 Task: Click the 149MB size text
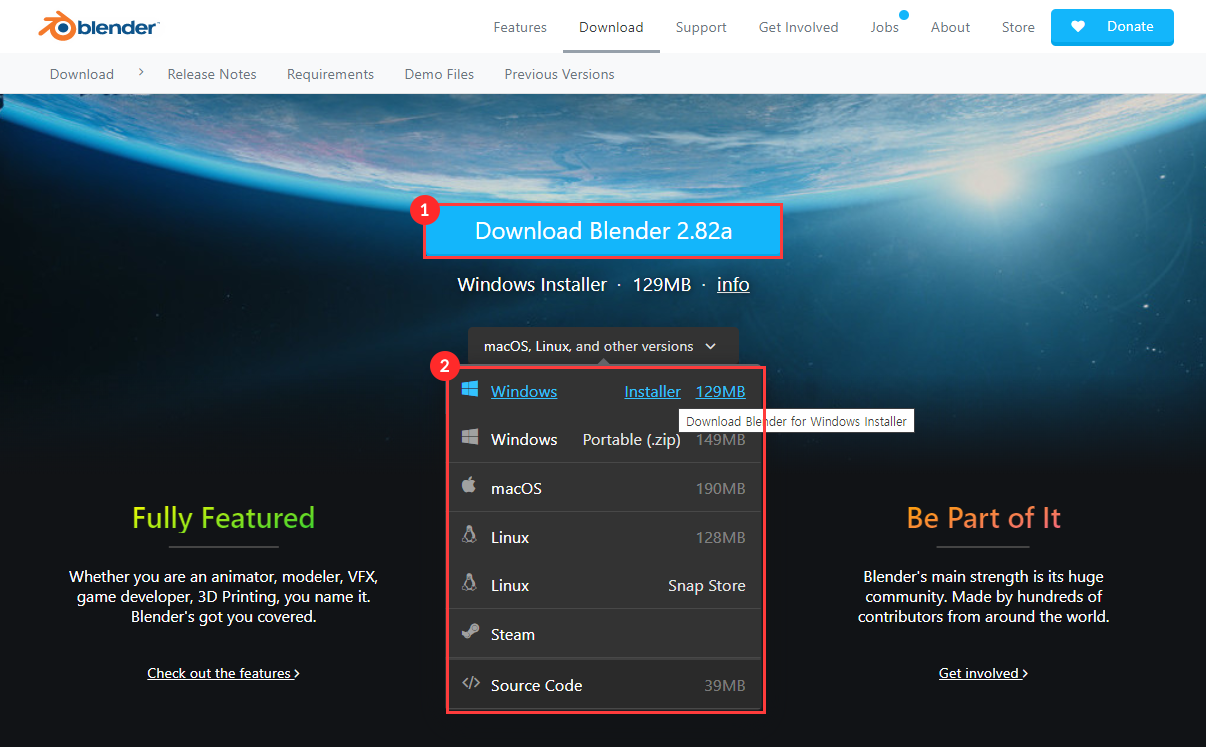(x=720, y=439)
